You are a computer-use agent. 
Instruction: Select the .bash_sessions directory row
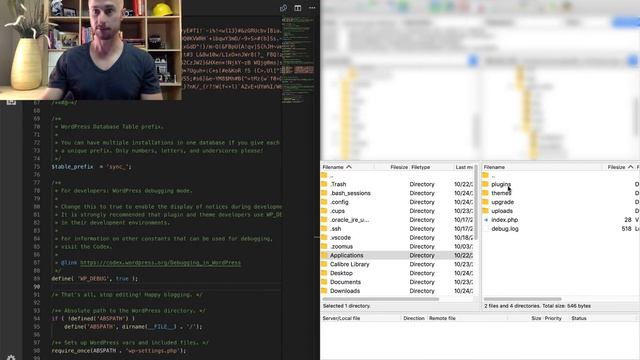tap(398, 193)
